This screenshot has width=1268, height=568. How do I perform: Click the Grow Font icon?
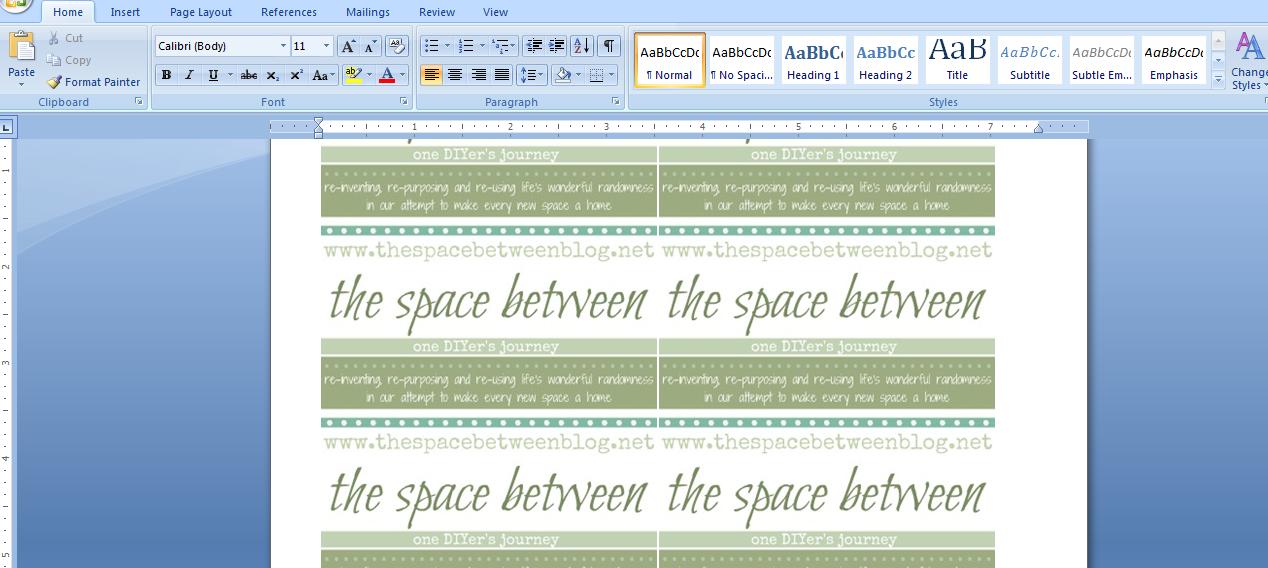pyautogui.click(x=347, y=46)
